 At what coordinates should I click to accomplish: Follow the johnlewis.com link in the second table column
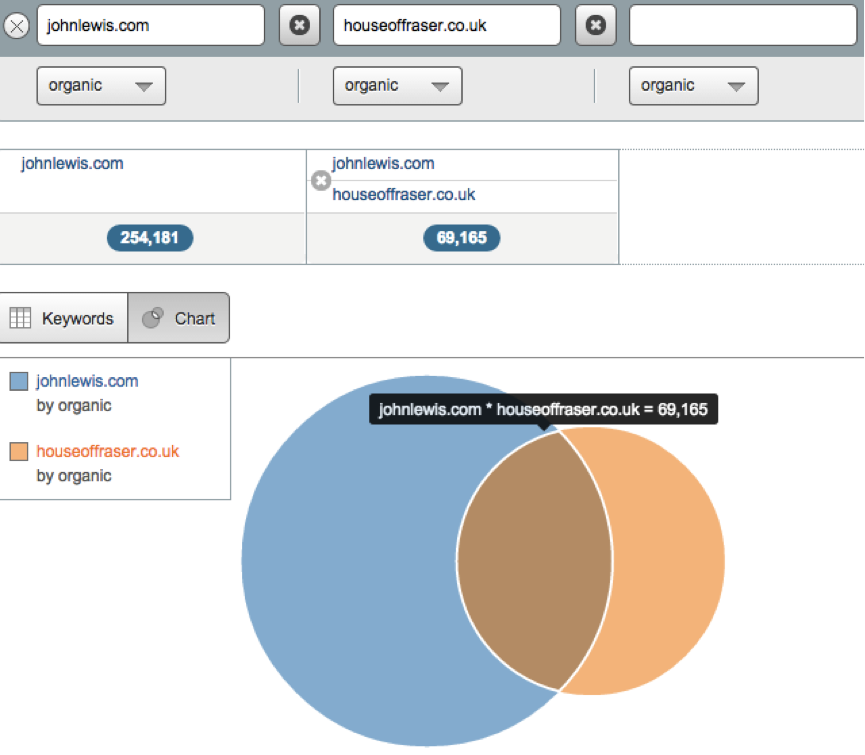click(x=383, y=164)
